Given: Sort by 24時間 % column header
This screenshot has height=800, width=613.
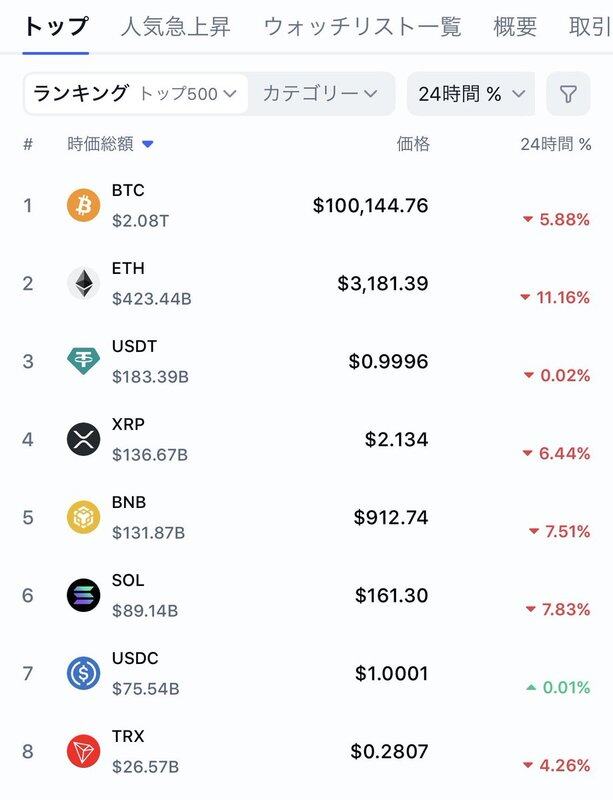Looking at the screenshot, I should [556, 144].
